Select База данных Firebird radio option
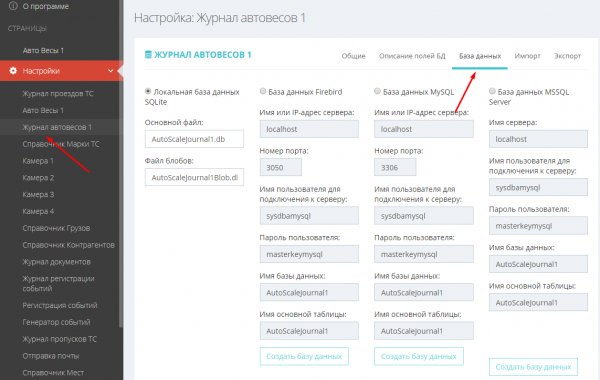Image resolution: width=600 pixels, height=380 pixels. coord(263,91)
